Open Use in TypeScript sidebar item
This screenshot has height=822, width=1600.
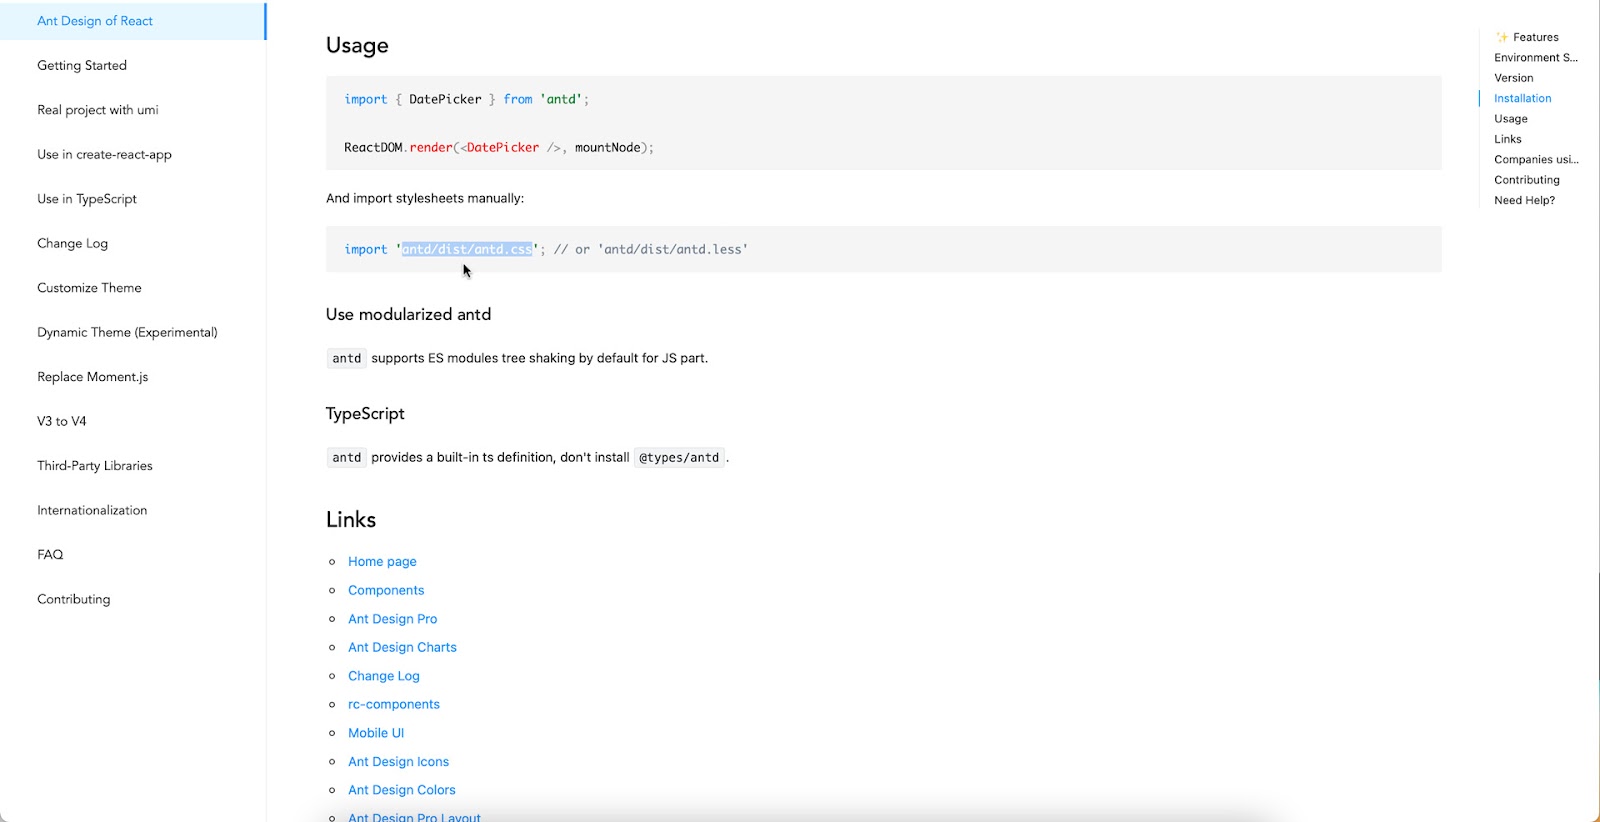click(x=87, y=199)
